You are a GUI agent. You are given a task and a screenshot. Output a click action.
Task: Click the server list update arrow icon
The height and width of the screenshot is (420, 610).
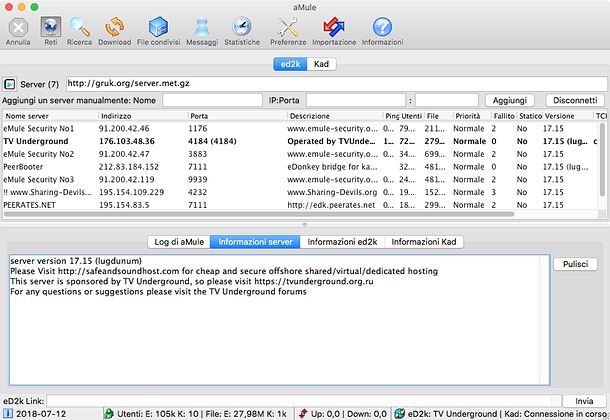tap(9, 84)
